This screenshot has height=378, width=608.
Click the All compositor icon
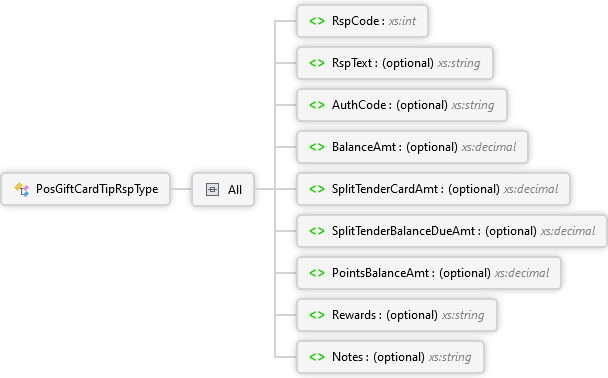click(212, 190)
